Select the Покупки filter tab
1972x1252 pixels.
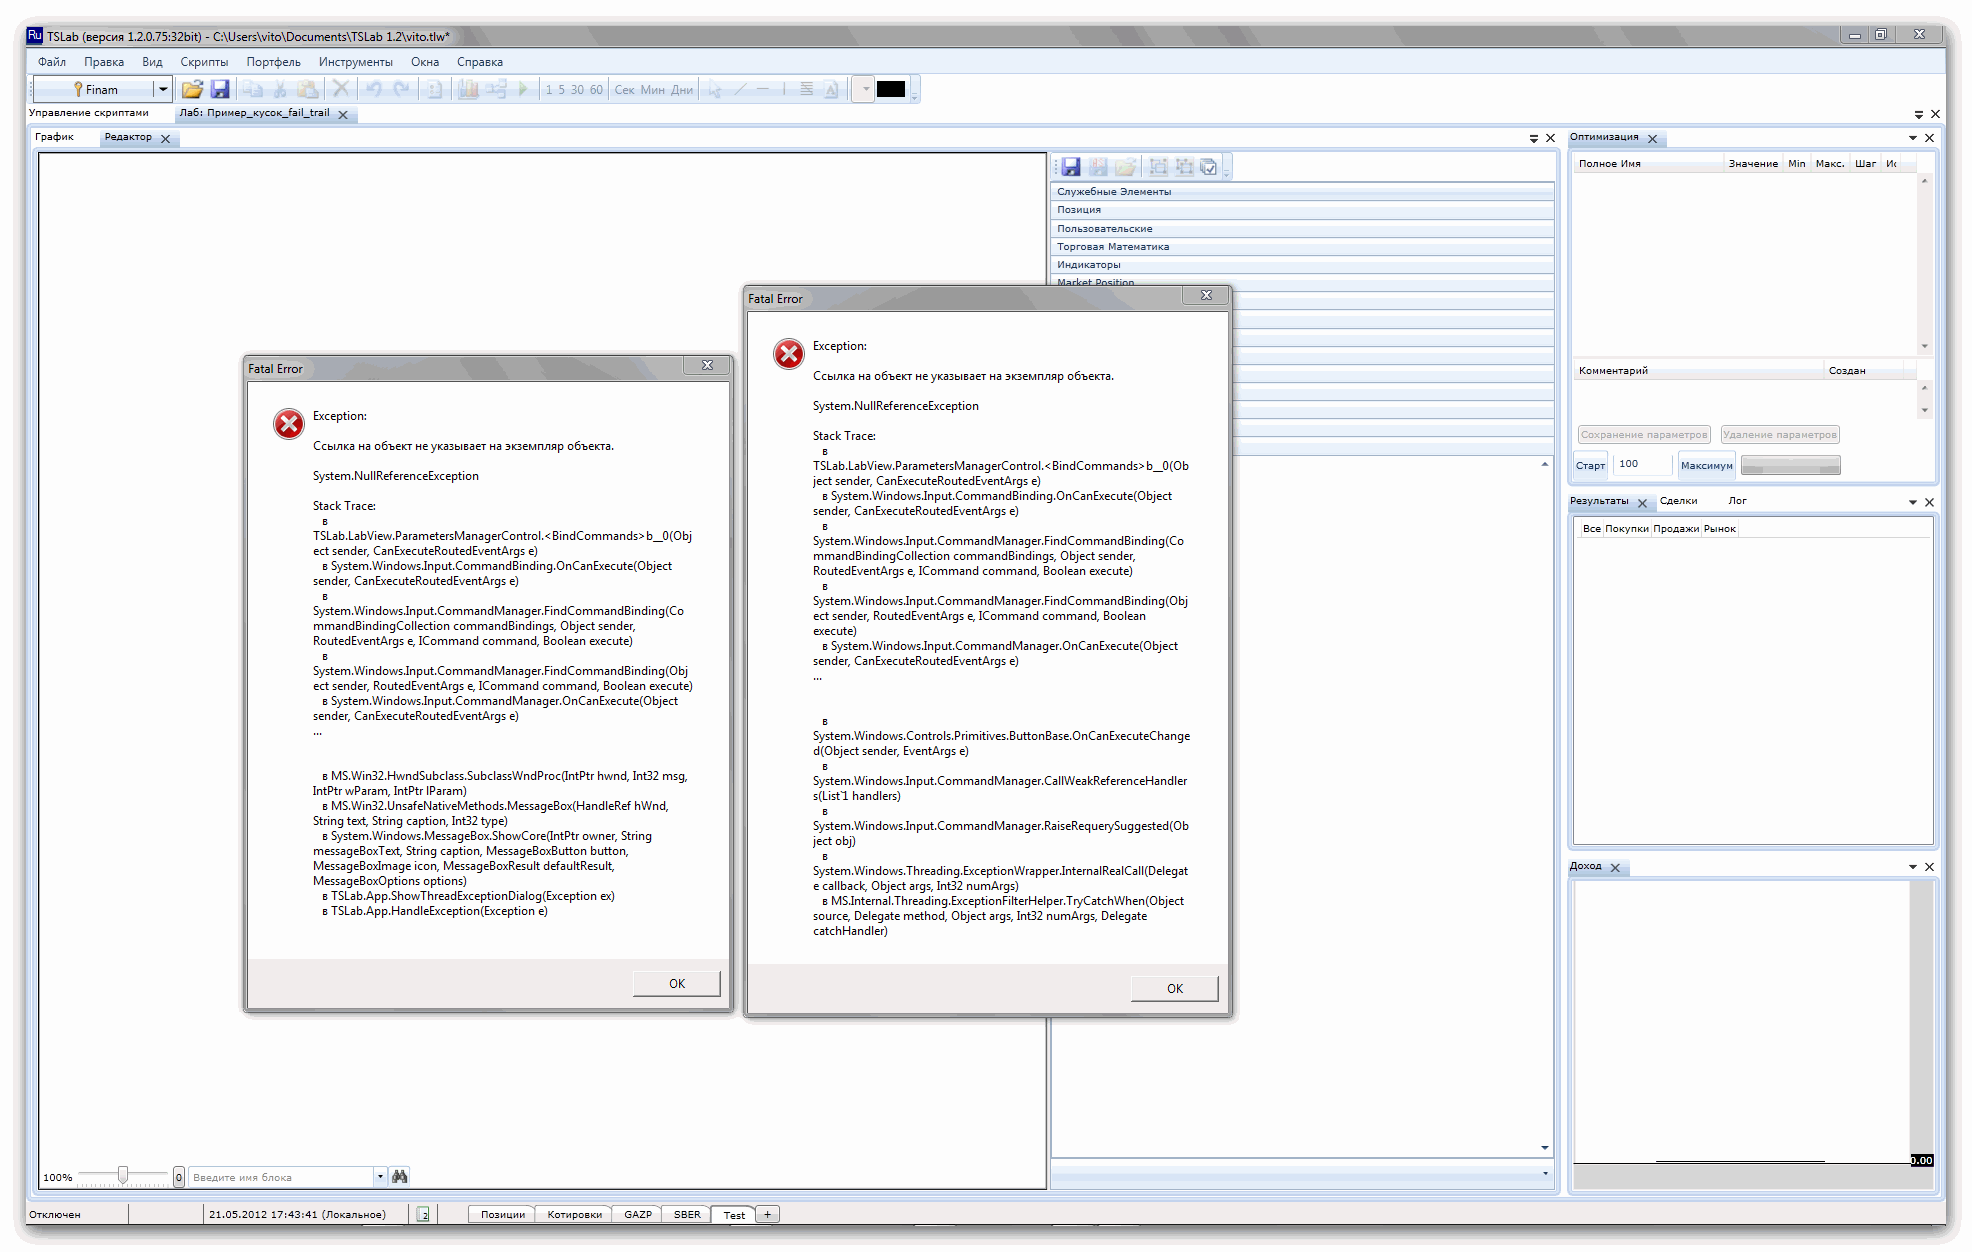click(1626, 529)
